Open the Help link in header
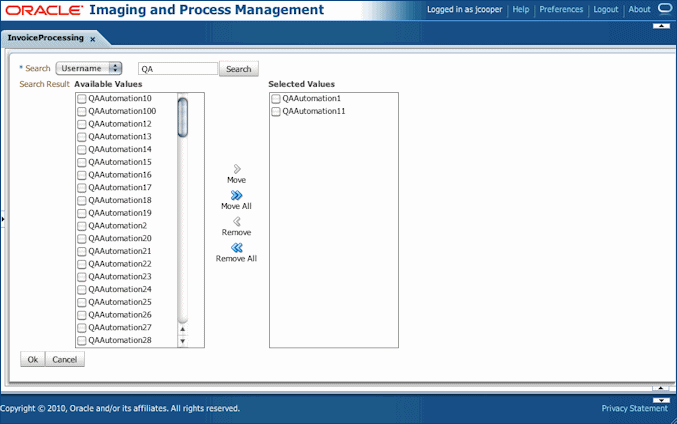The height and width of the screenshot is (424, 677). (x=521, y=9)
